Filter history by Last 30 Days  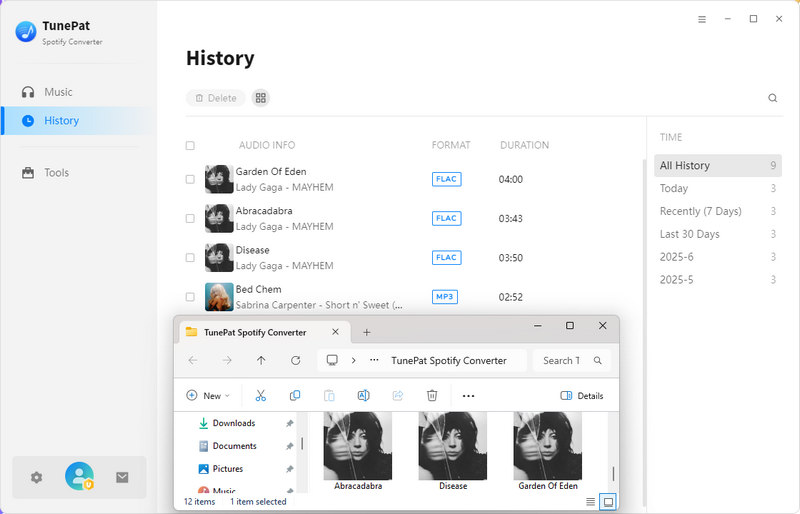point(718,234)
